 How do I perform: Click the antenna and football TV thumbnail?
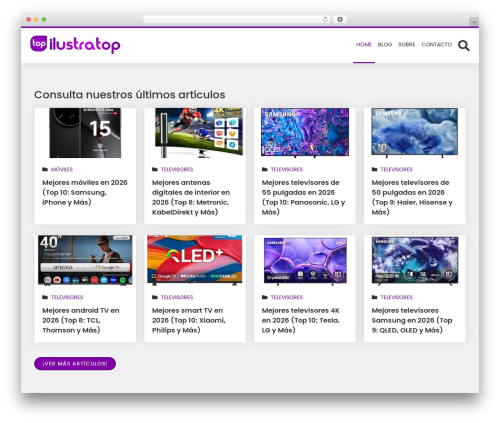(199, 133)
